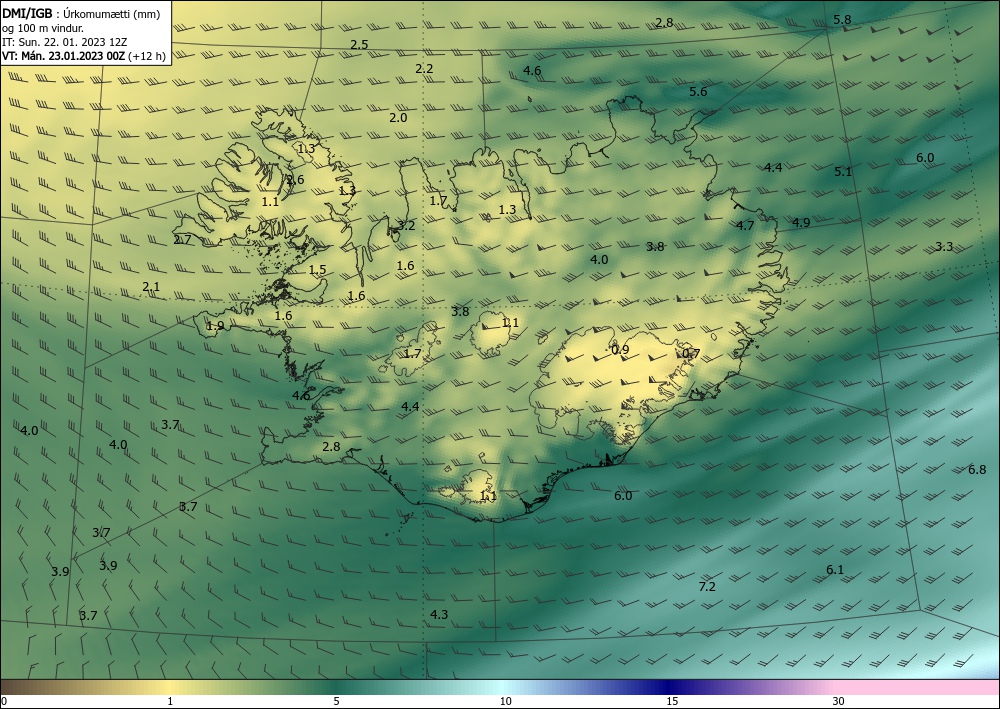Click the '2.5' map value

coord(359,45)
